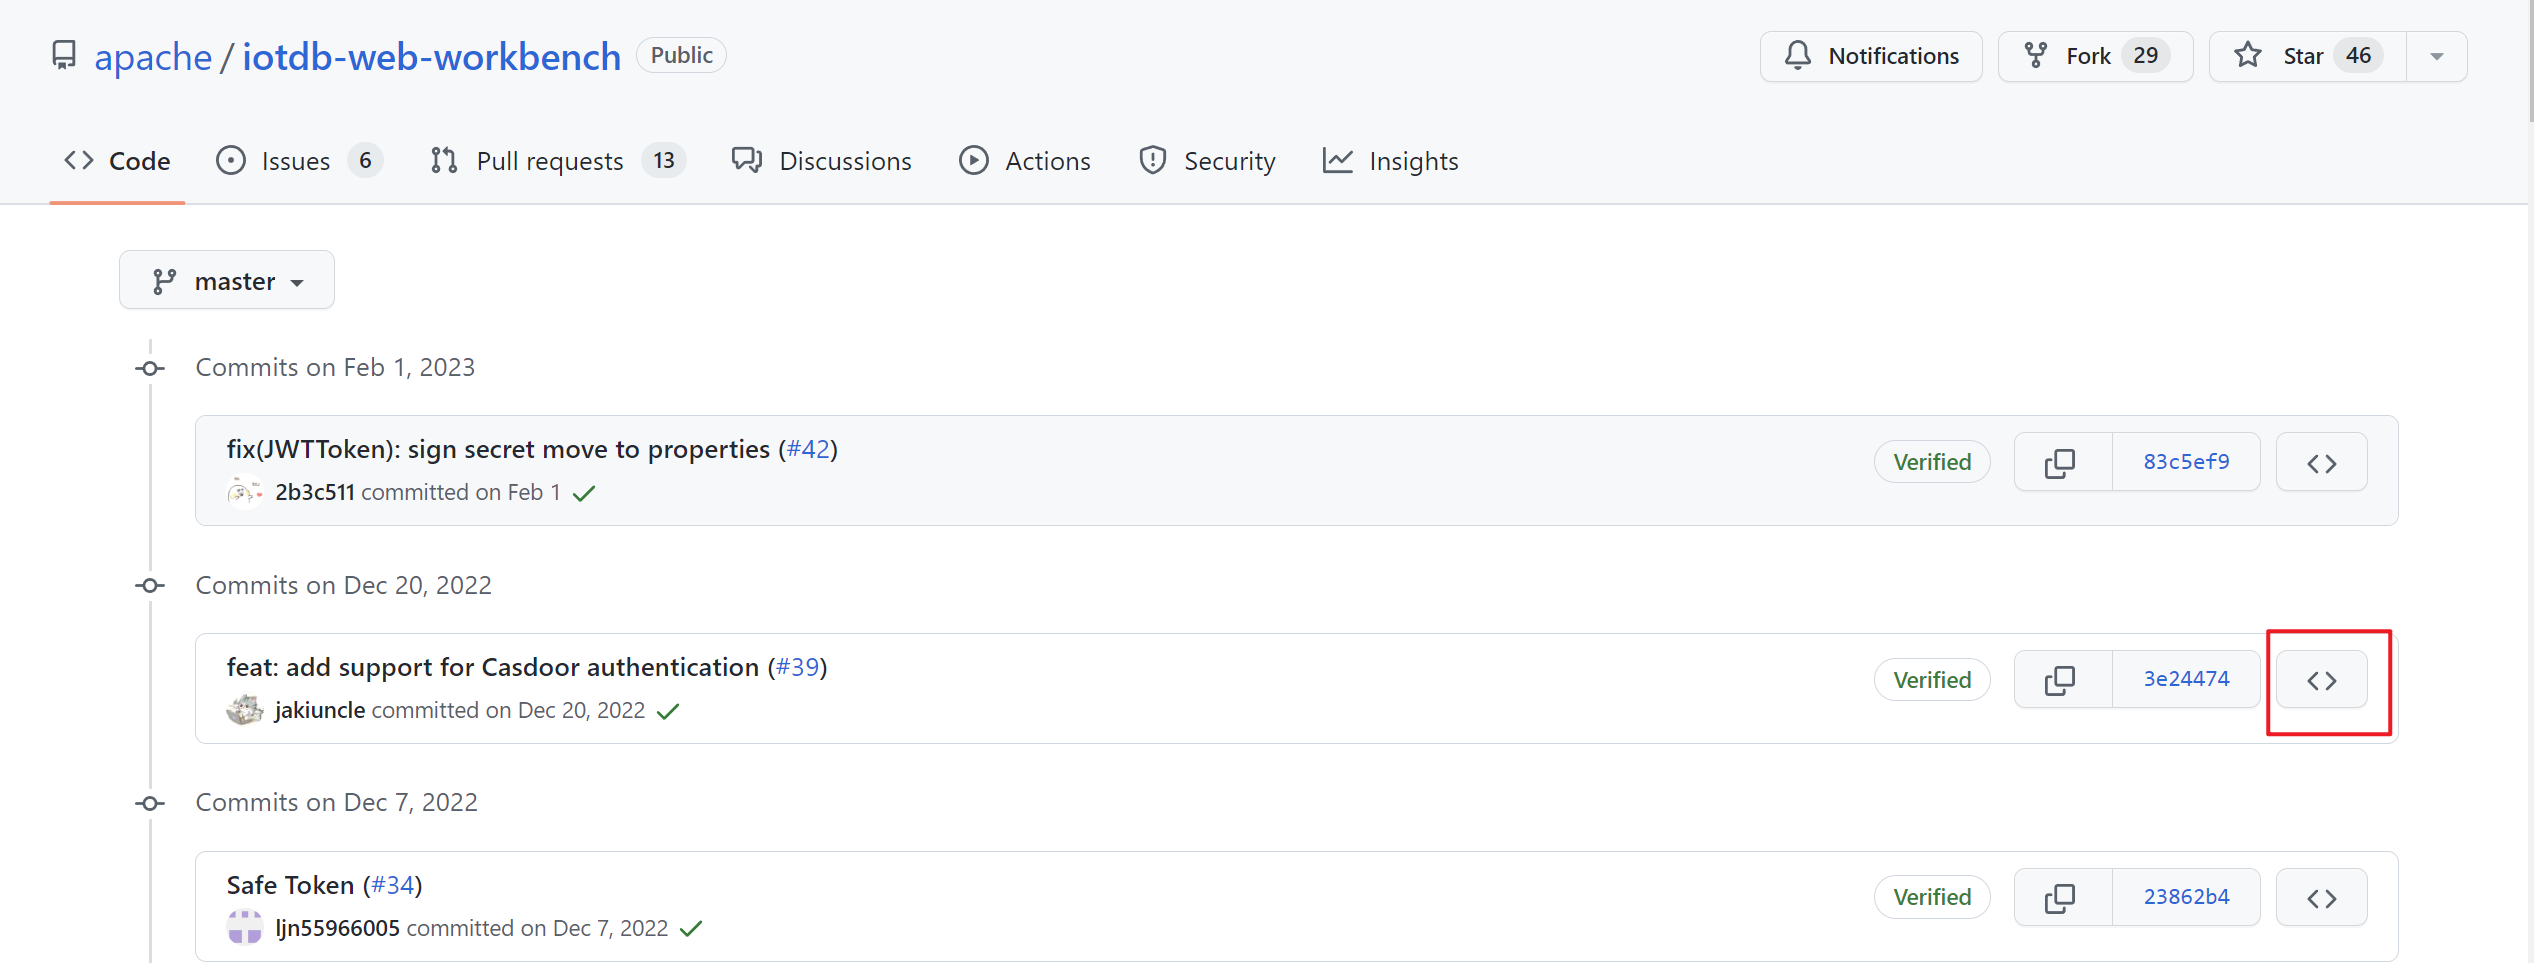Open the Actions tab

coord(1025,161)
